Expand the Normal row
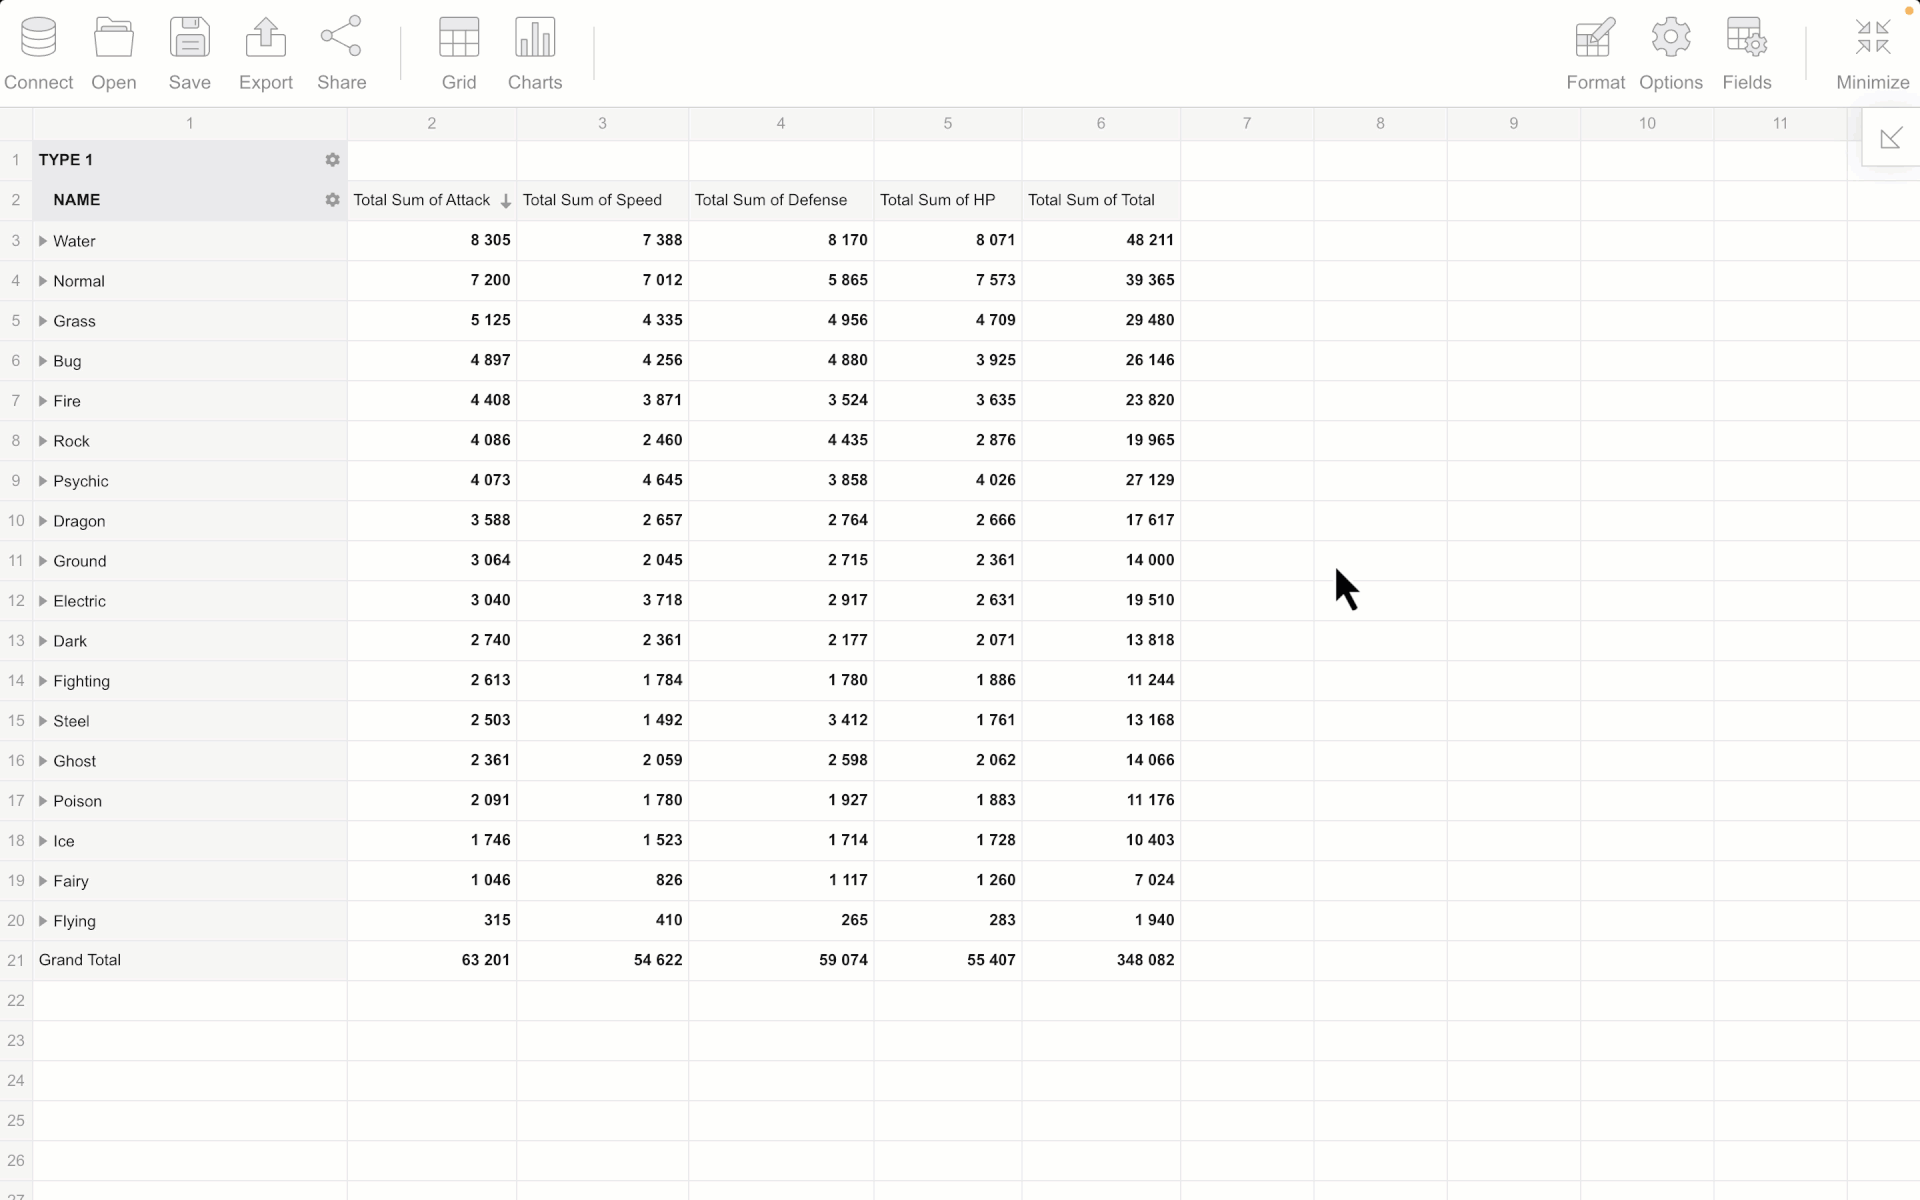The height and width of the screenshot is (1200, 1920). pyautogui.click(x=43, y=281)
